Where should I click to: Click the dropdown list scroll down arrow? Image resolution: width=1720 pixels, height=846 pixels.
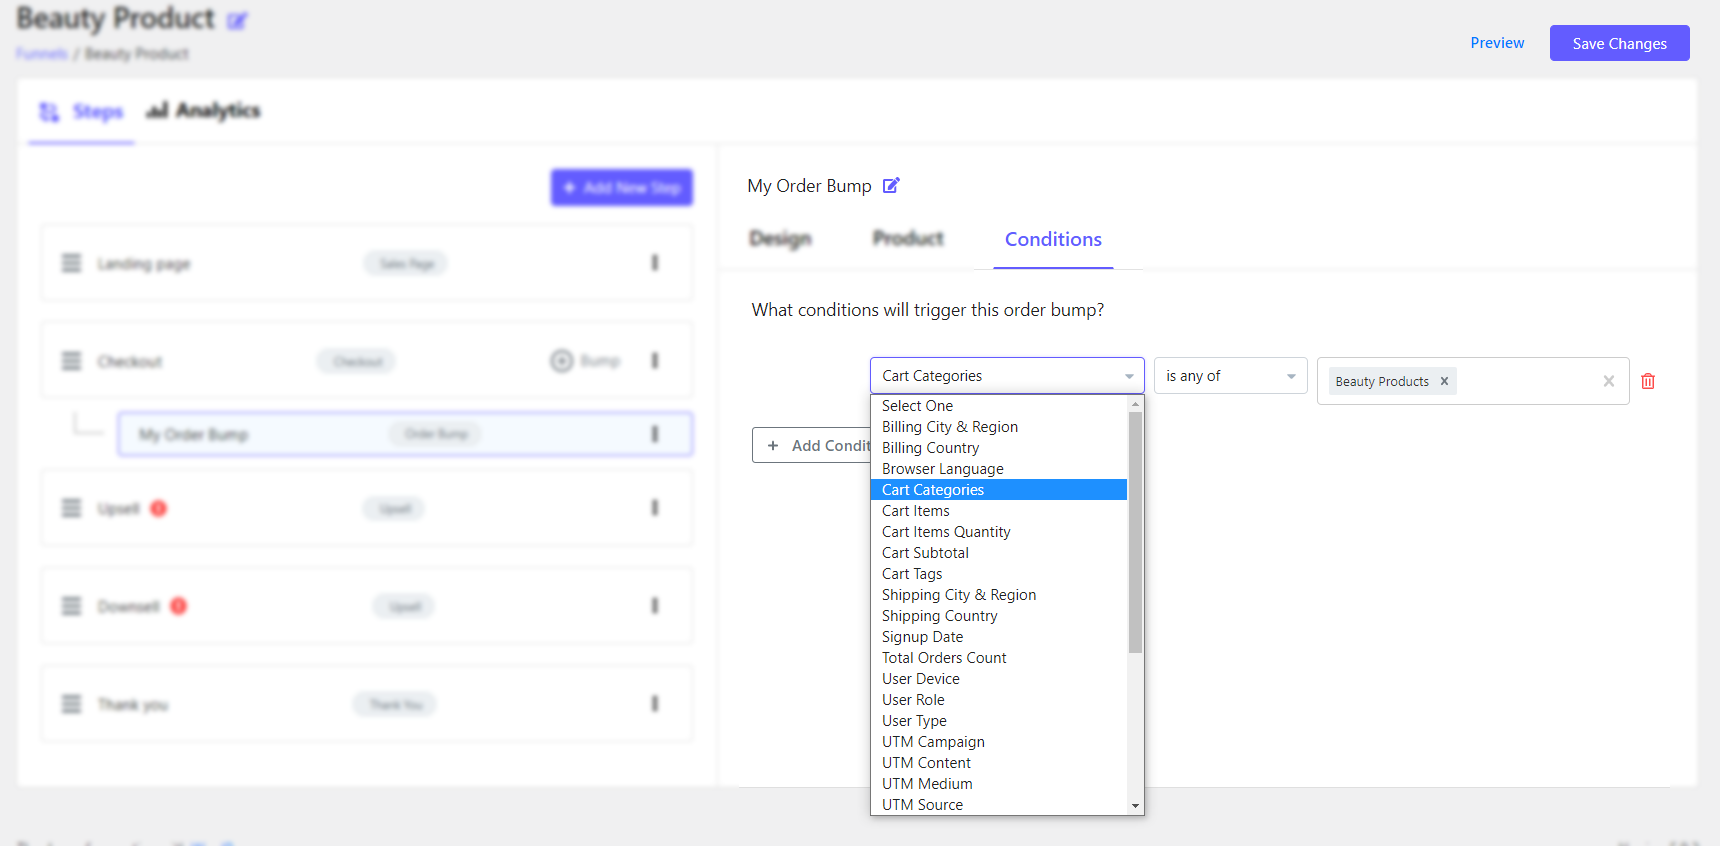[x=1135, y=806]
